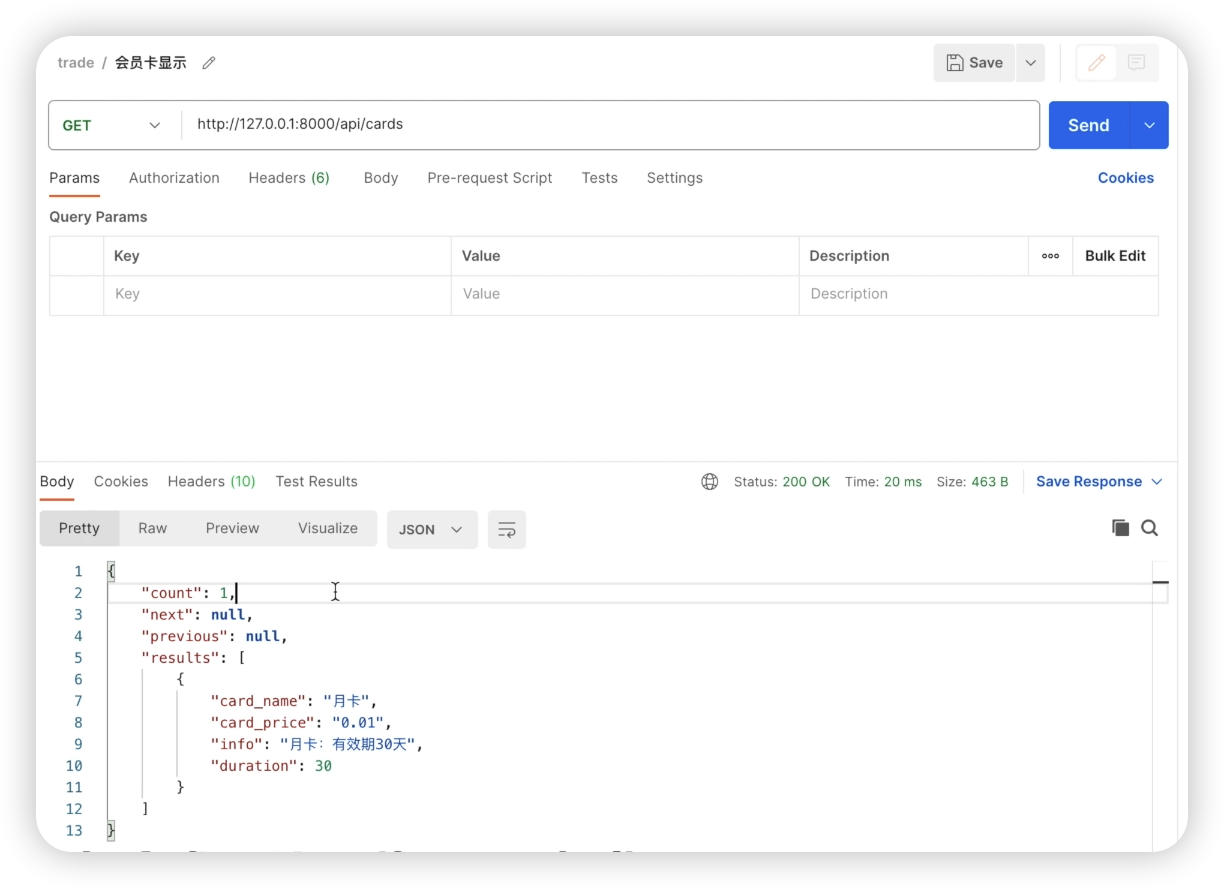Open the request Body tab
The image size is (1224, 888).
(x=381, y=178)
